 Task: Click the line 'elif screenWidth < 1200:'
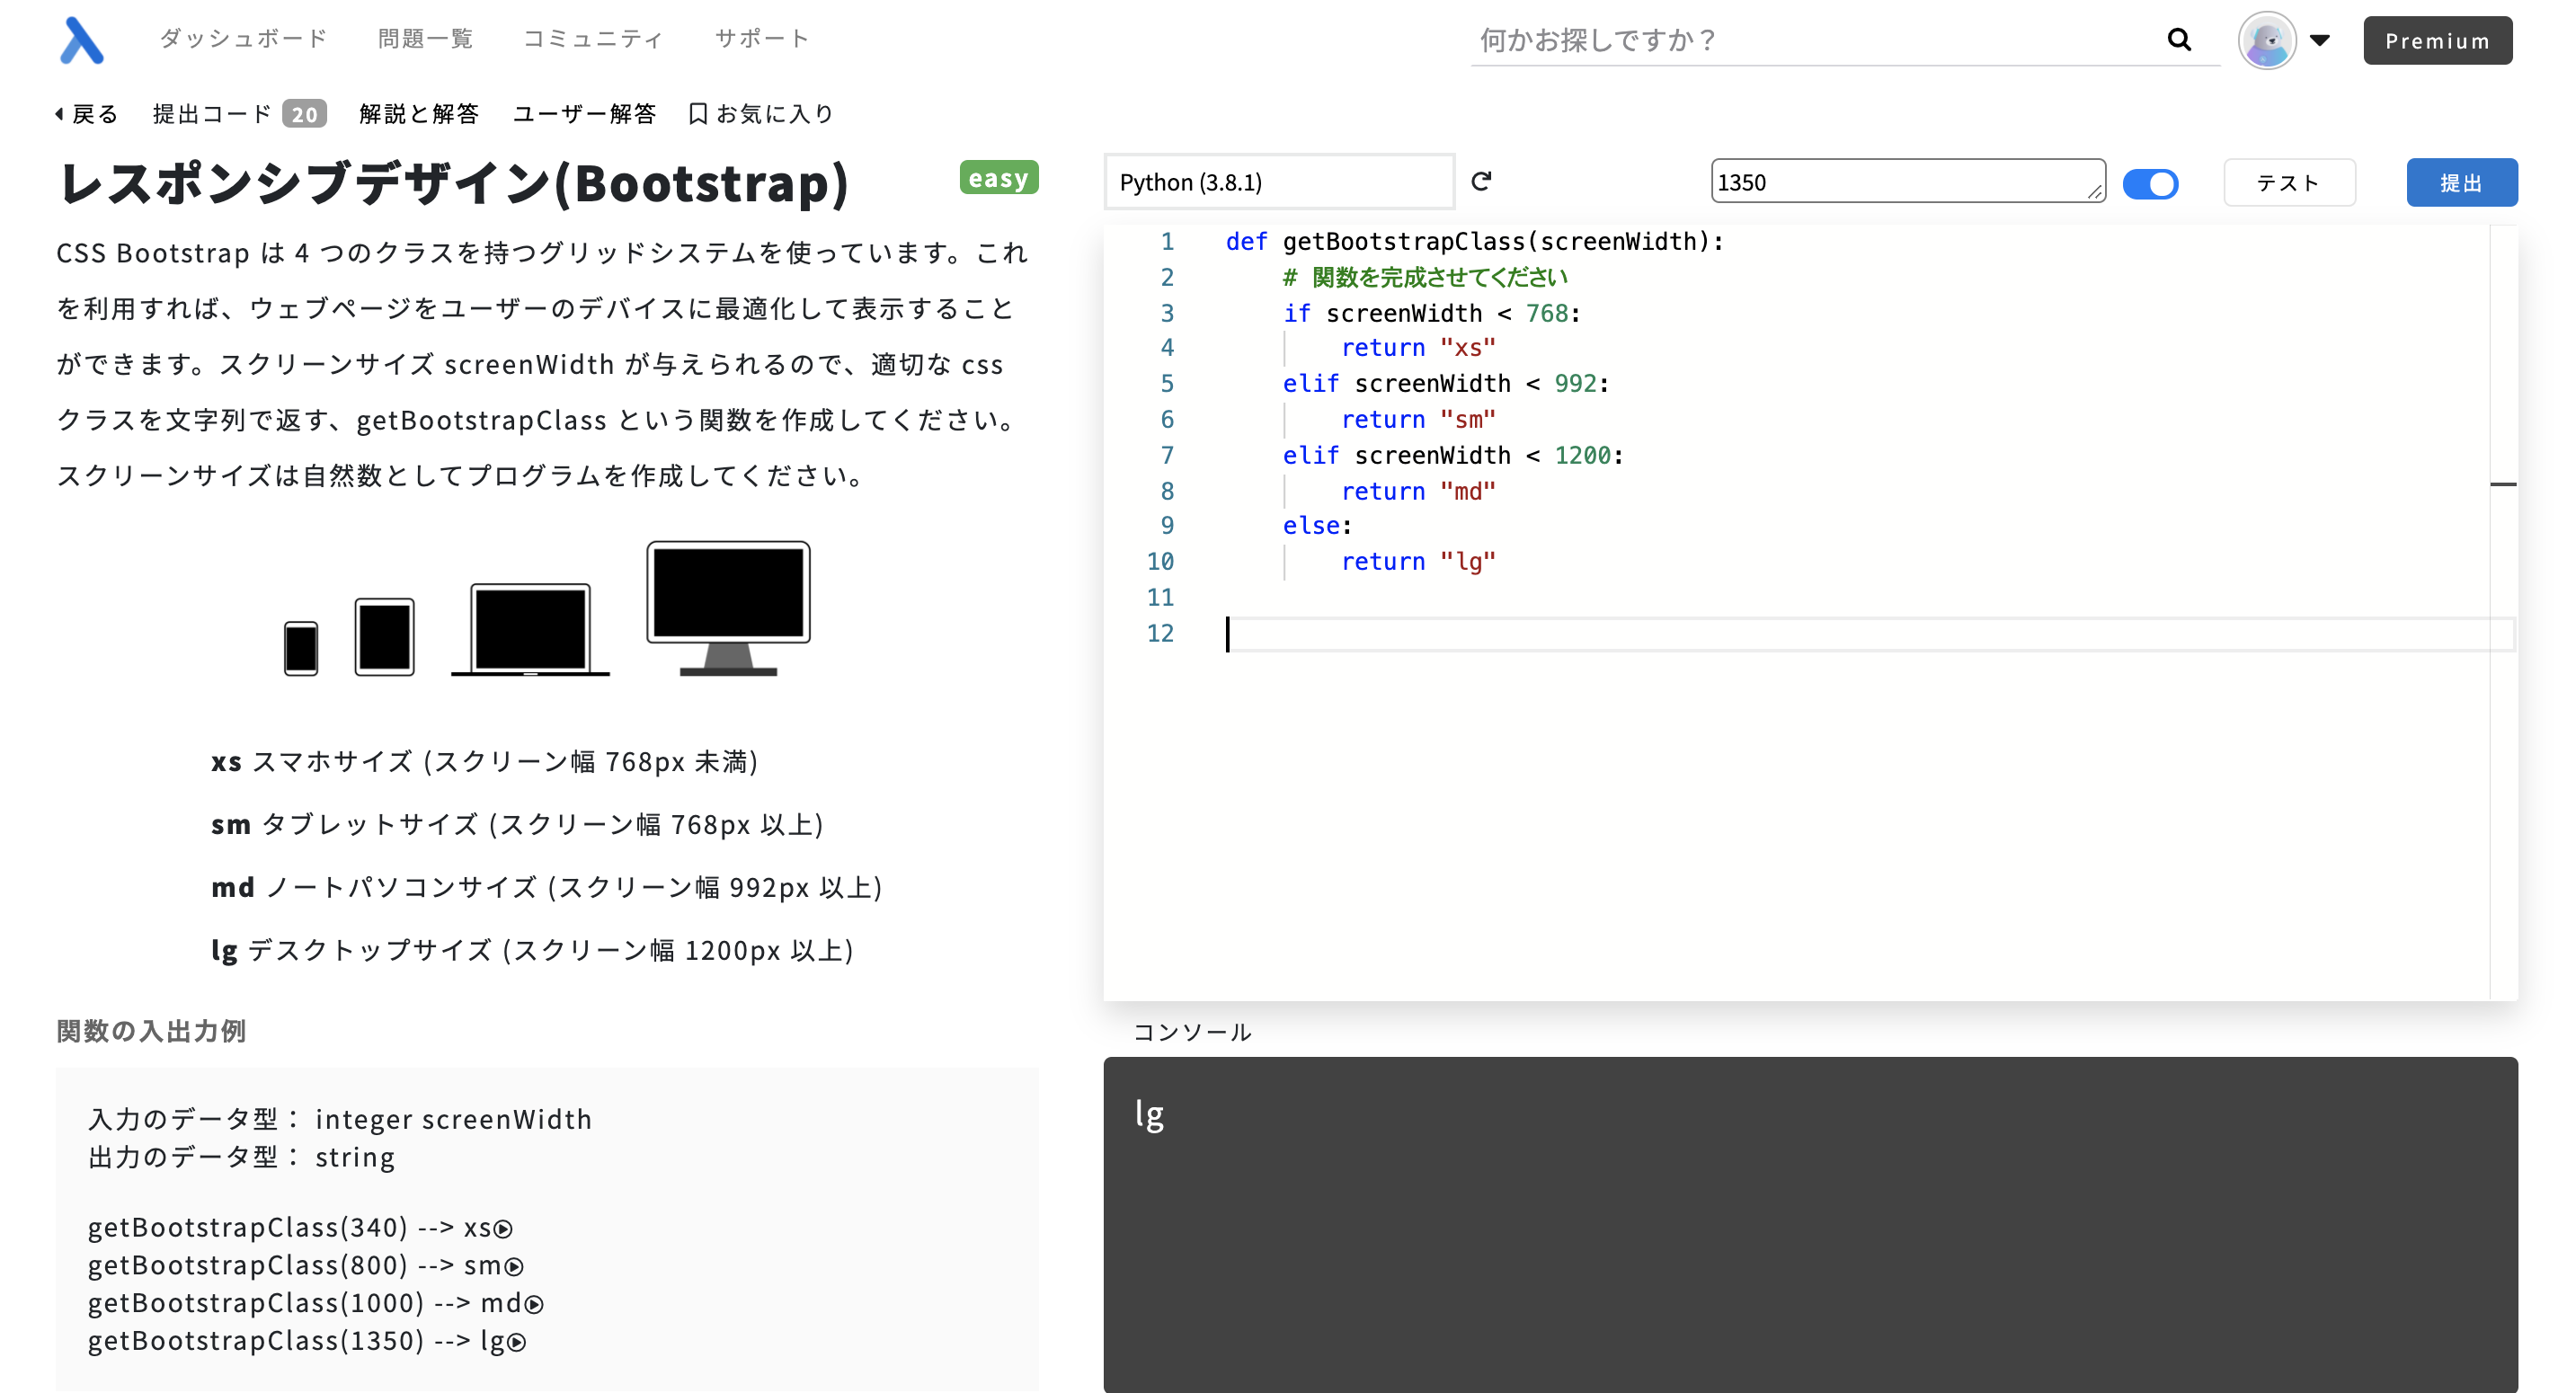pos(1453,456)
